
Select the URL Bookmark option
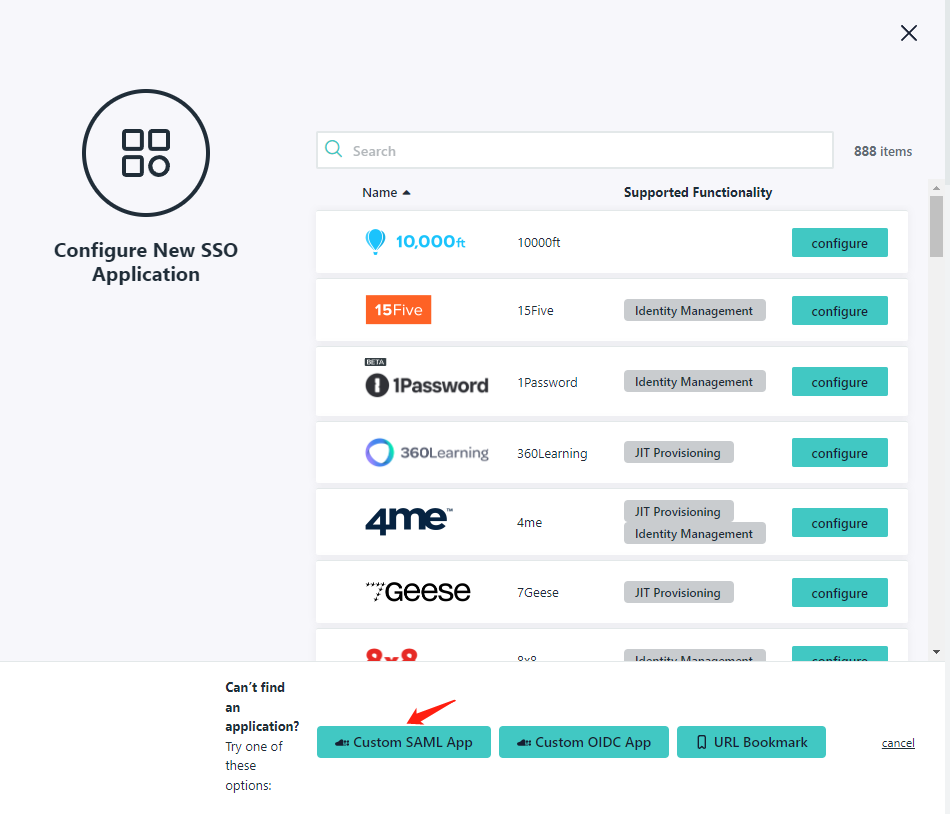tap(751, 742)
